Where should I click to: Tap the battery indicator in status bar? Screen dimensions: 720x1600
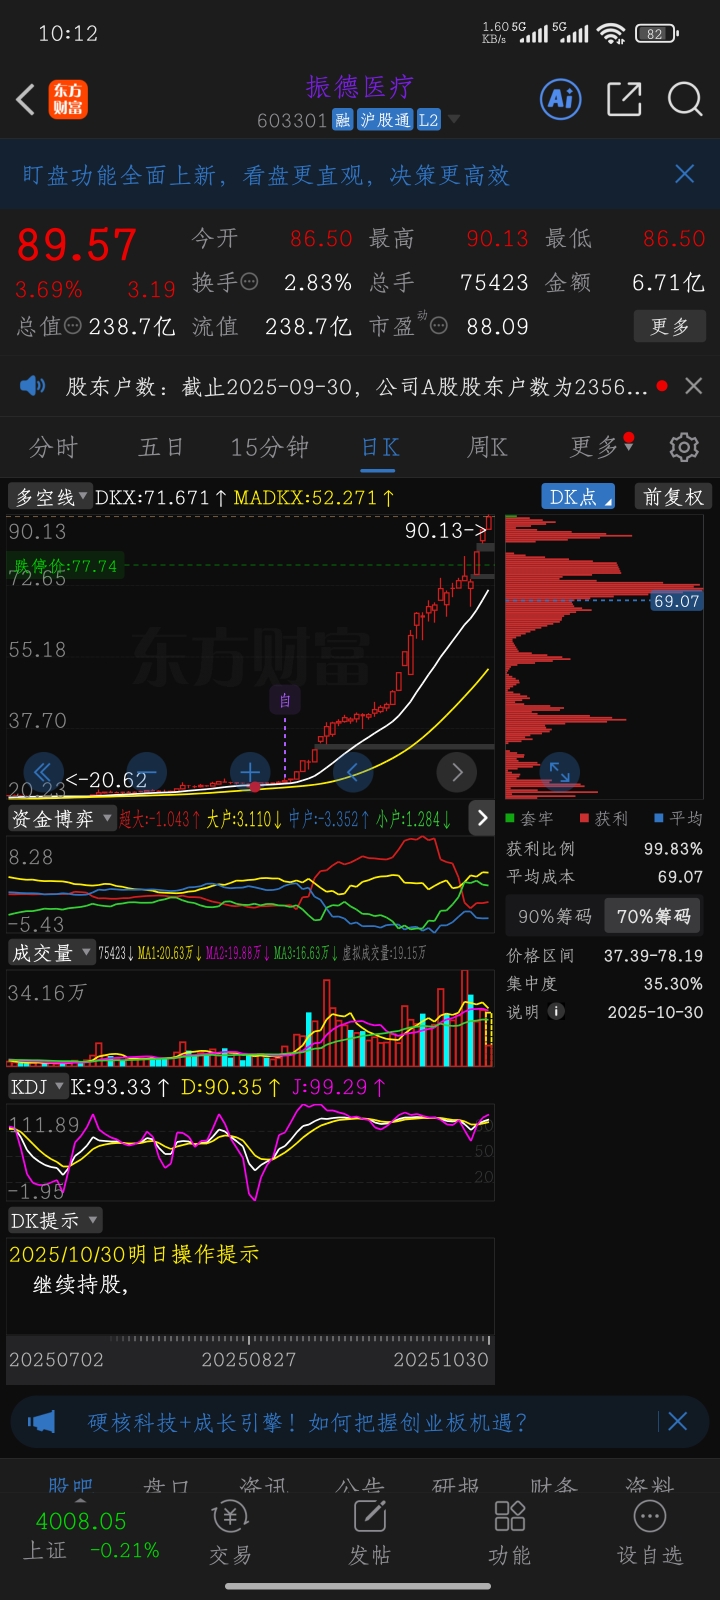pos(656,33)
